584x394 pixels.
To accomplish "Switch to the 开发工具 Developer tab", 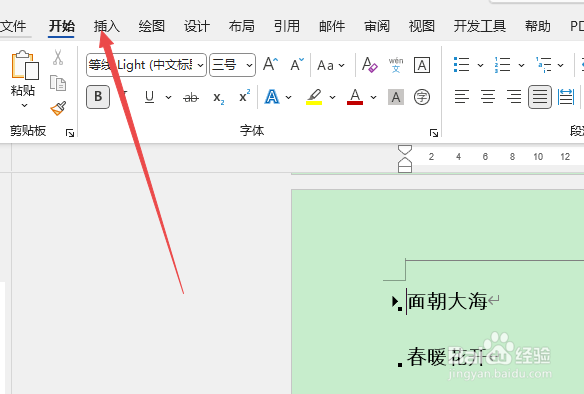I will click(480, 26).
